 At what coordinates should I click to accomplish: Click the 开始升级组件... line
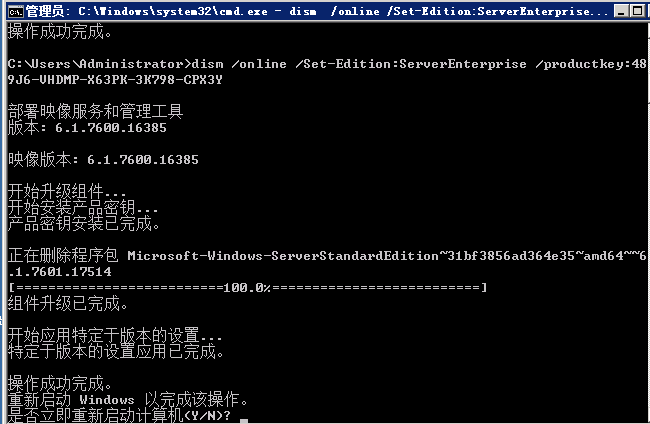67,191
